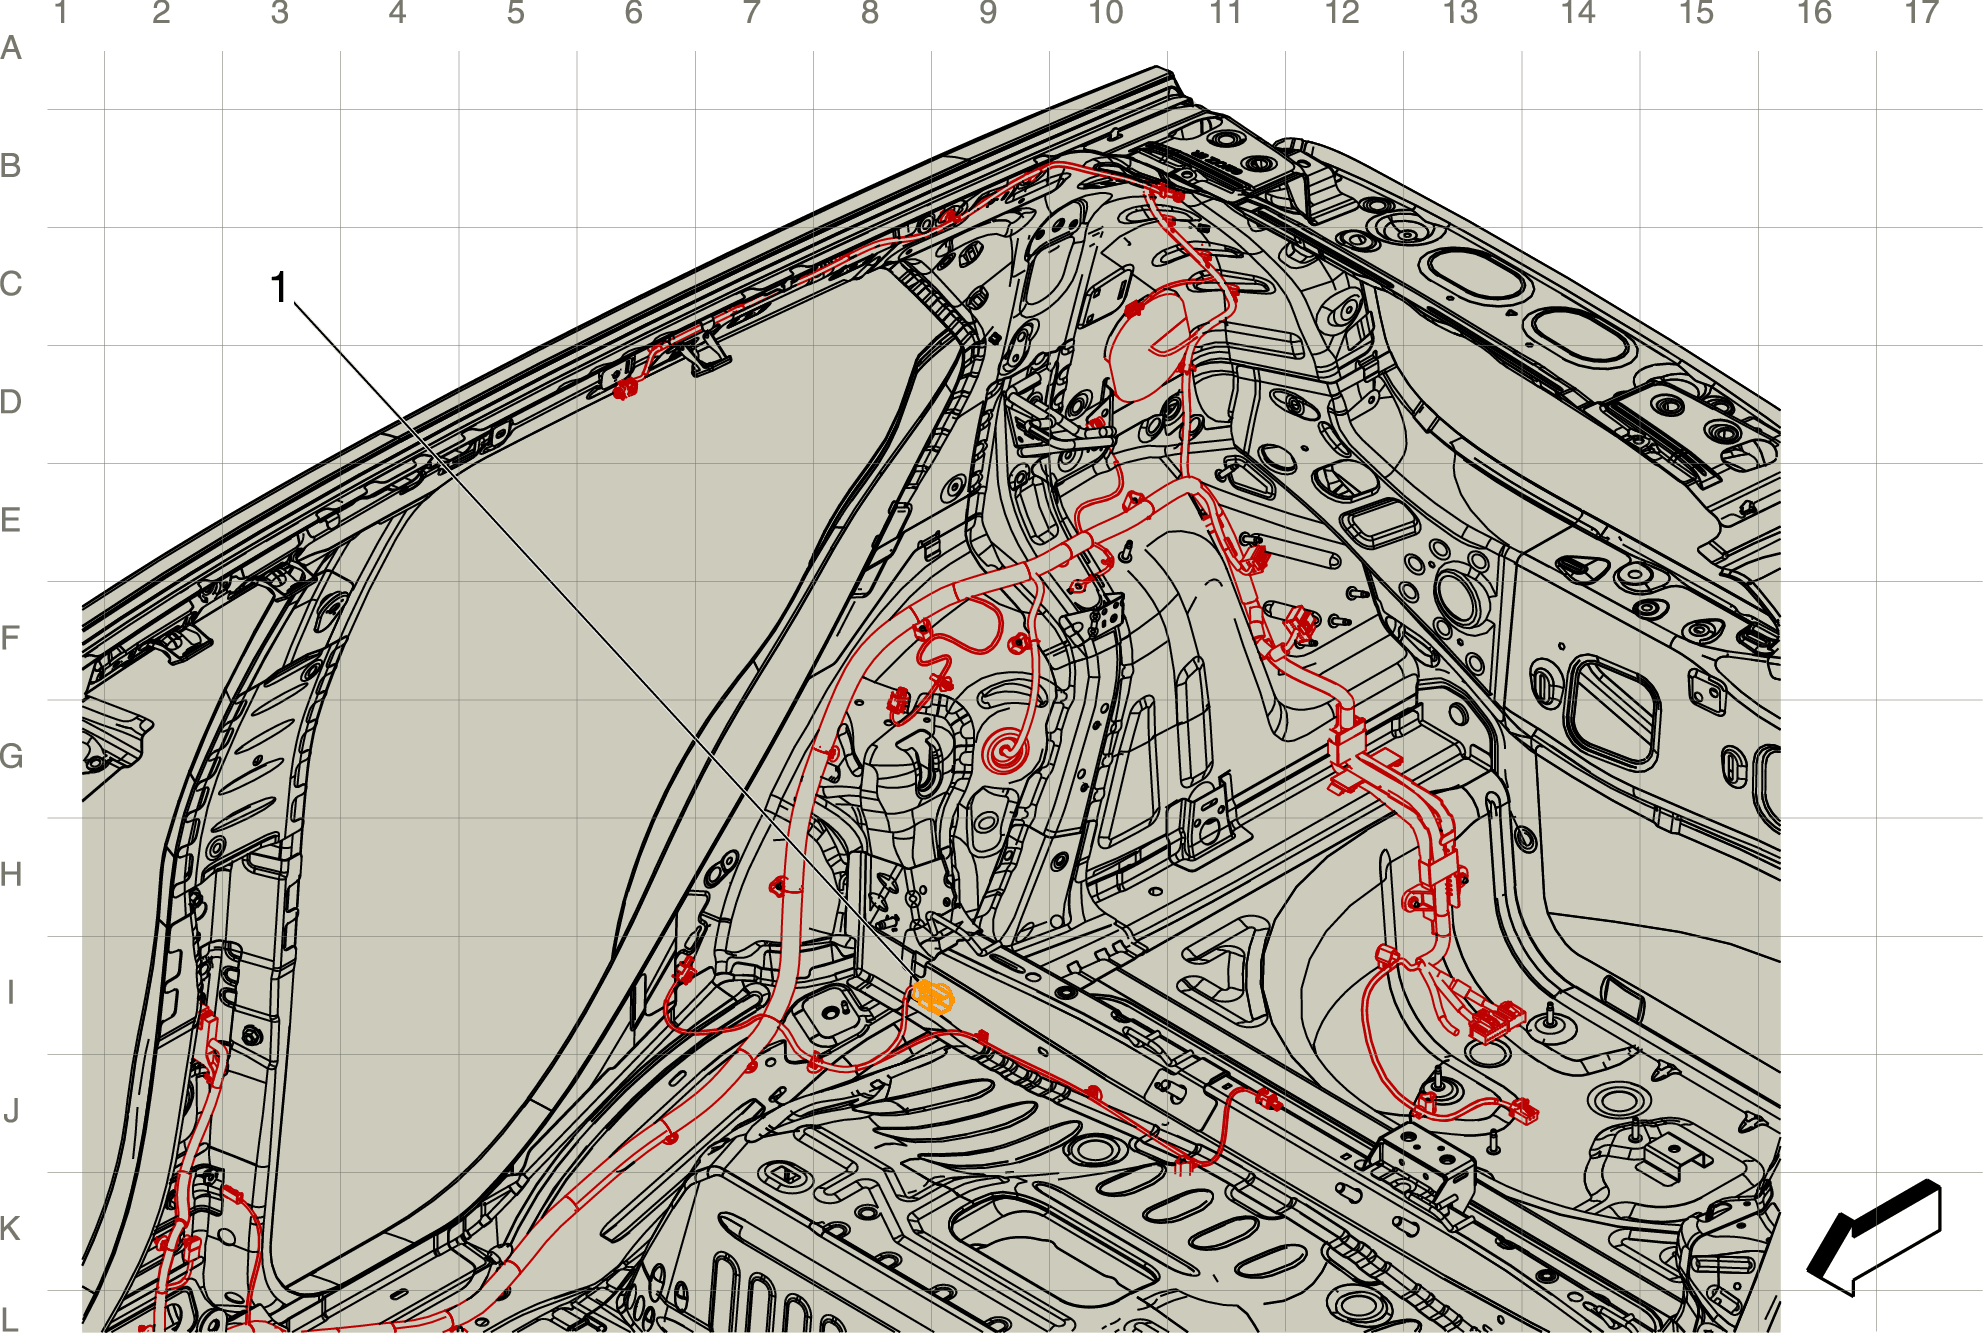The image size is (1983, 1333).
Task: Click row label J
Action: click(11, 1111)
